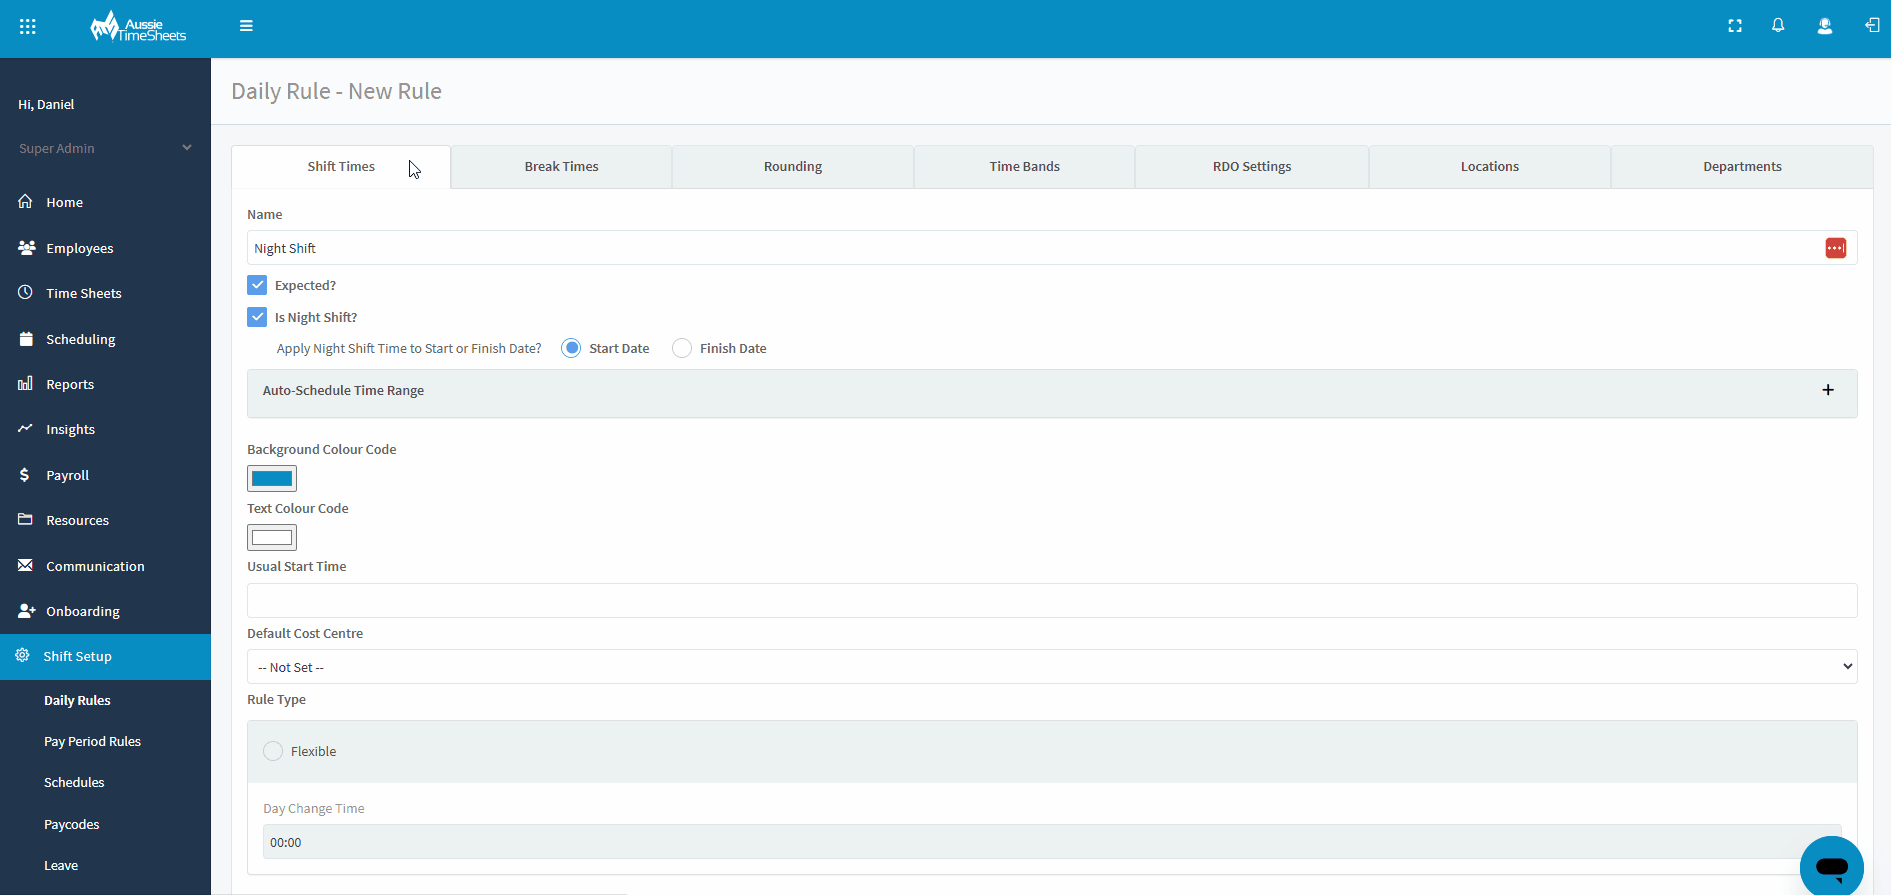1891x895 pixels.
Task: Go to Leave submenu
Action: [61, 865]
